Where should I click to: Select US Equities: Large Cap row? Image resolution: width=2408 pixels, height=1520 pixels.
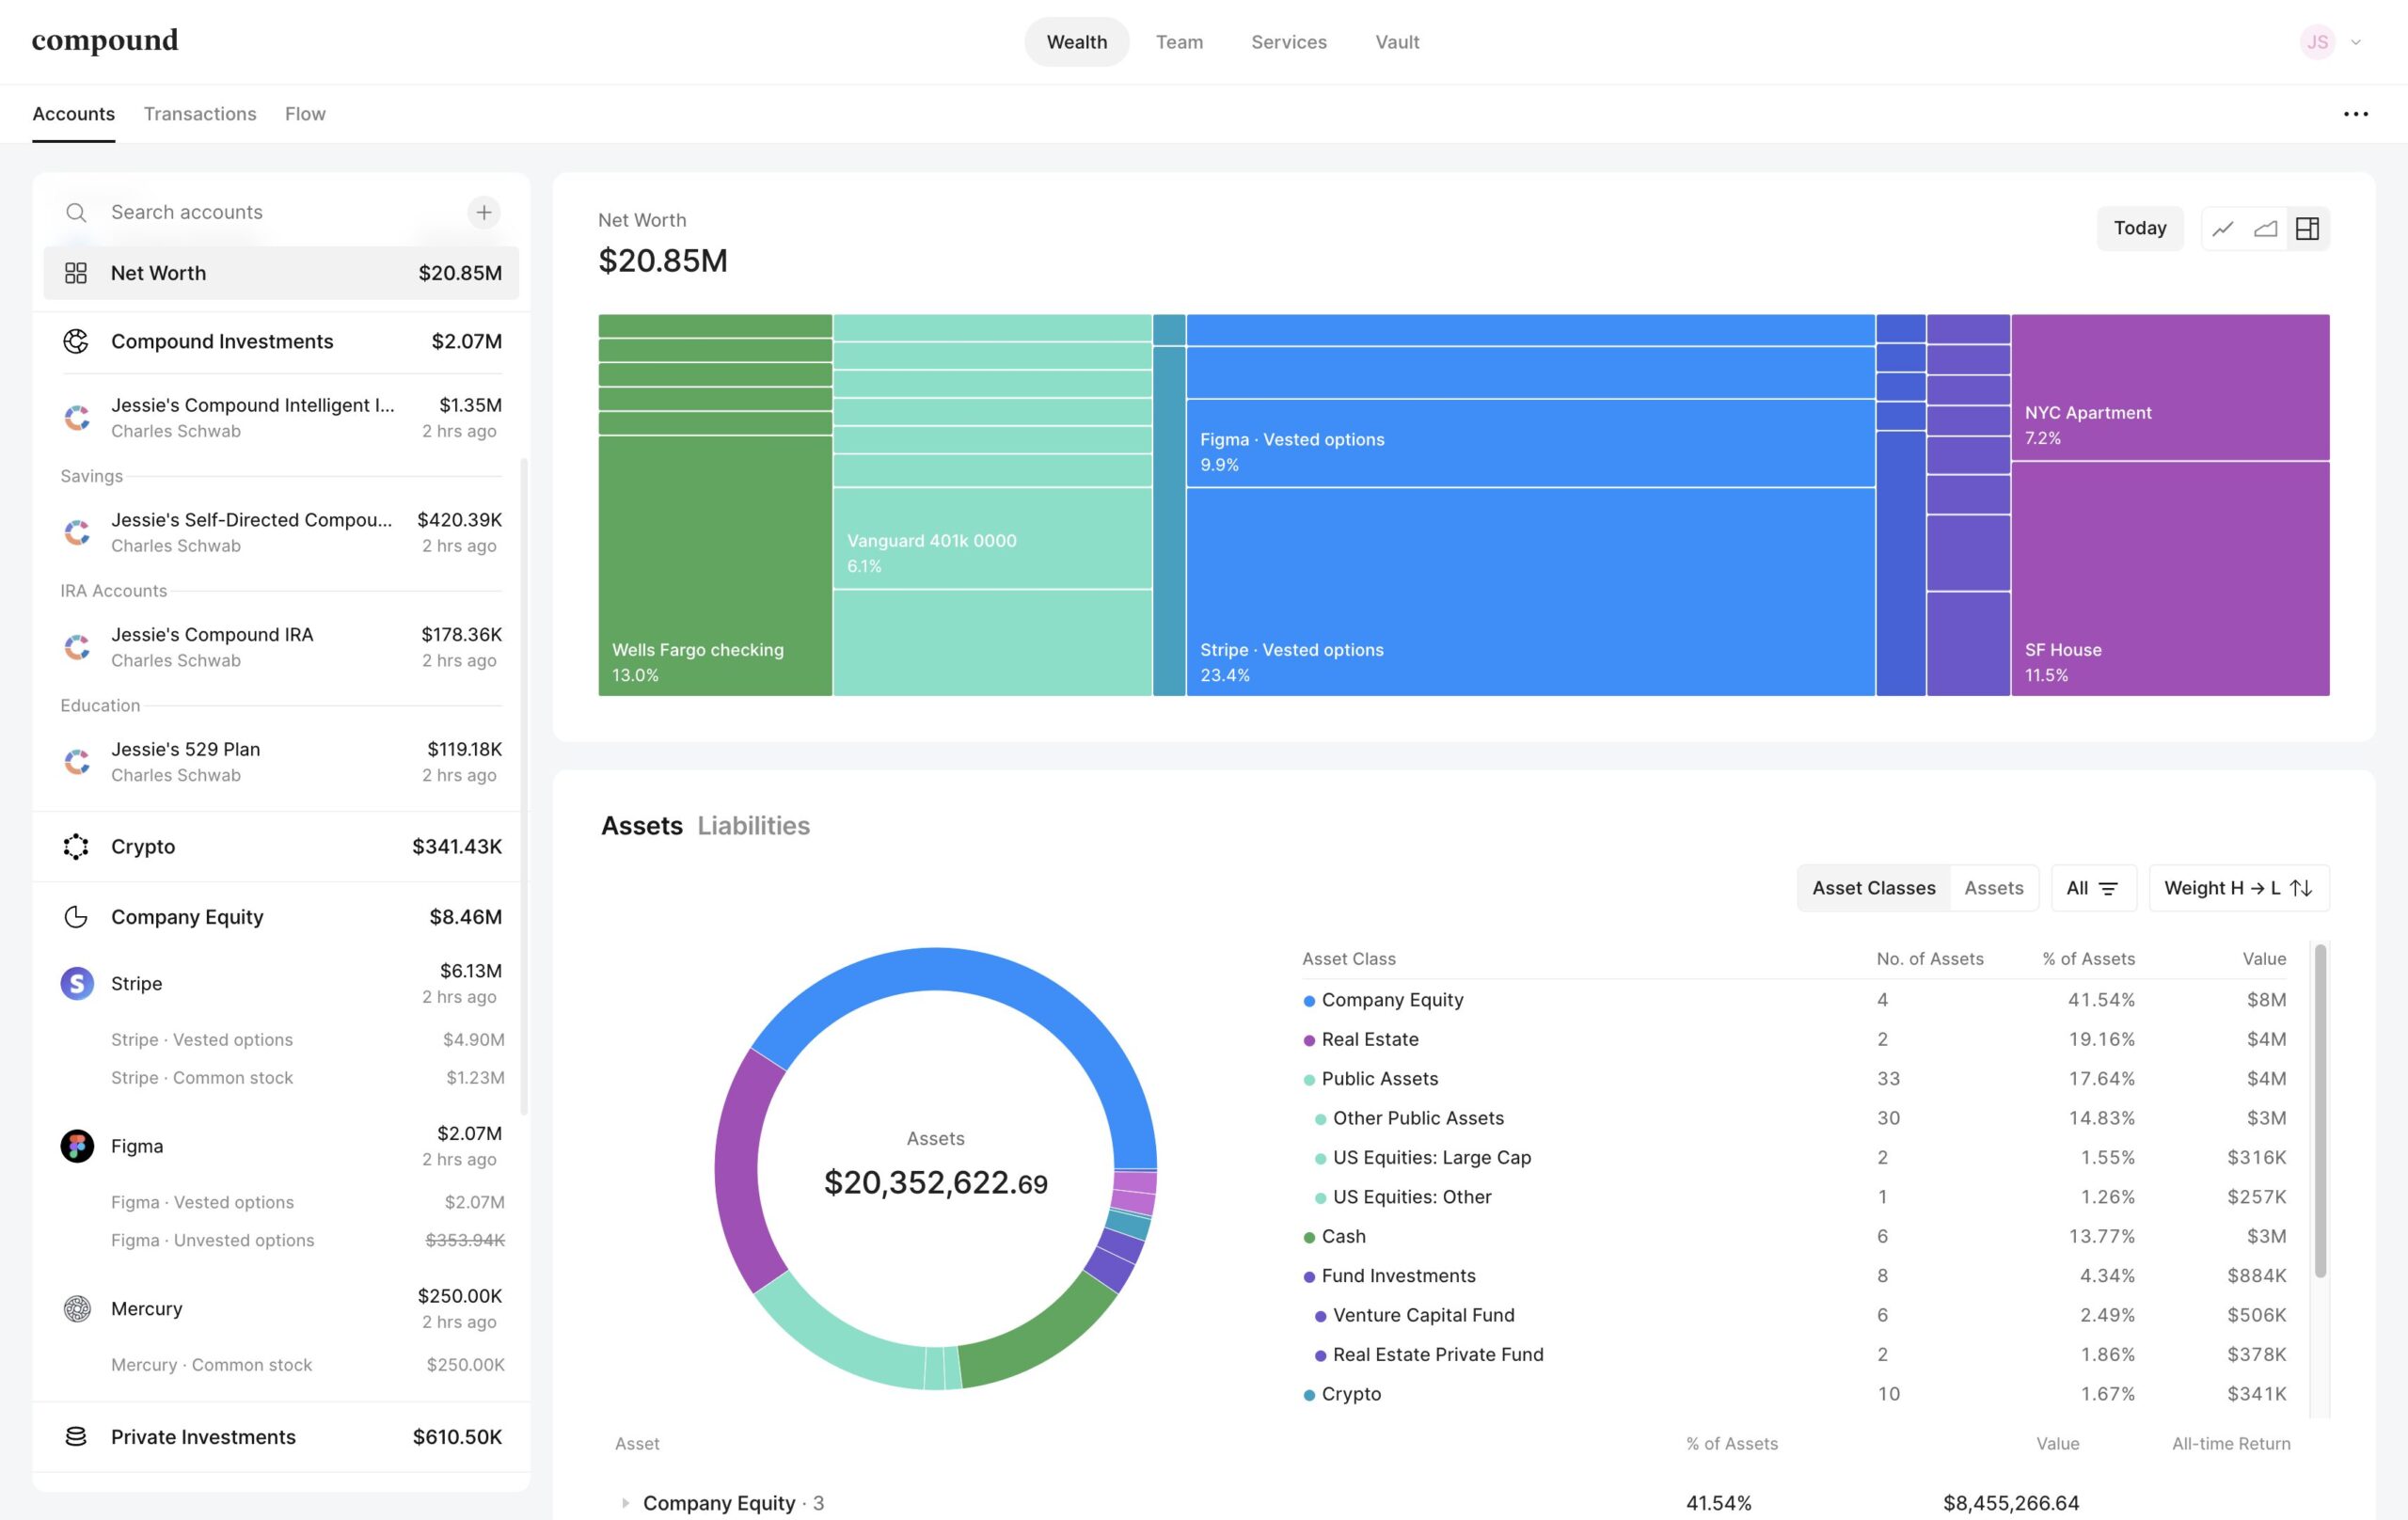[x=1795, y=1157]
